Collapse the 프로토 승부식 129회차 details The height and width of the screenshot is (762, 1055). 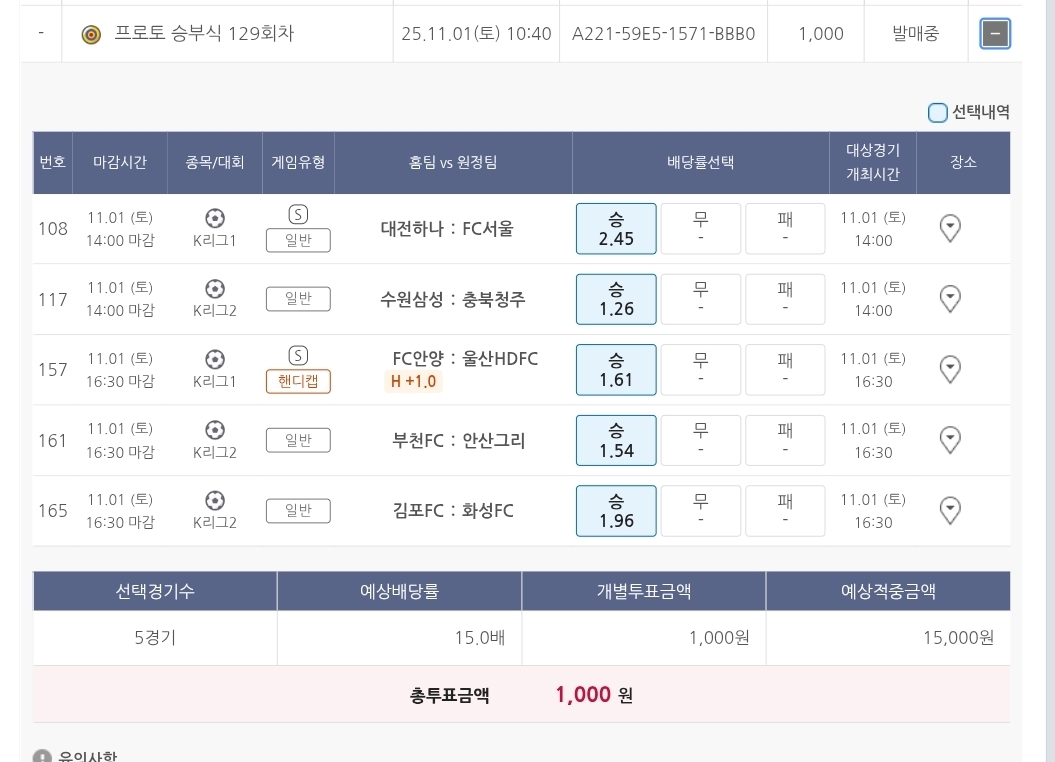click(994, 34)
